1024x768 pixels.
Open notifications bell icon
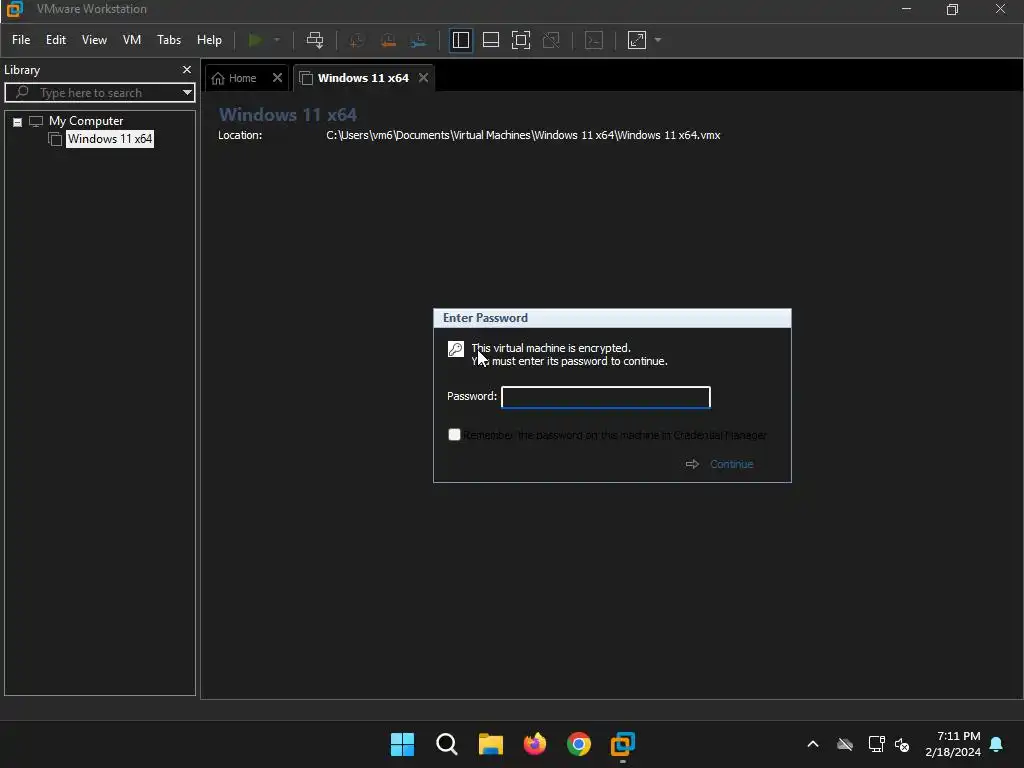pos(997,744)
